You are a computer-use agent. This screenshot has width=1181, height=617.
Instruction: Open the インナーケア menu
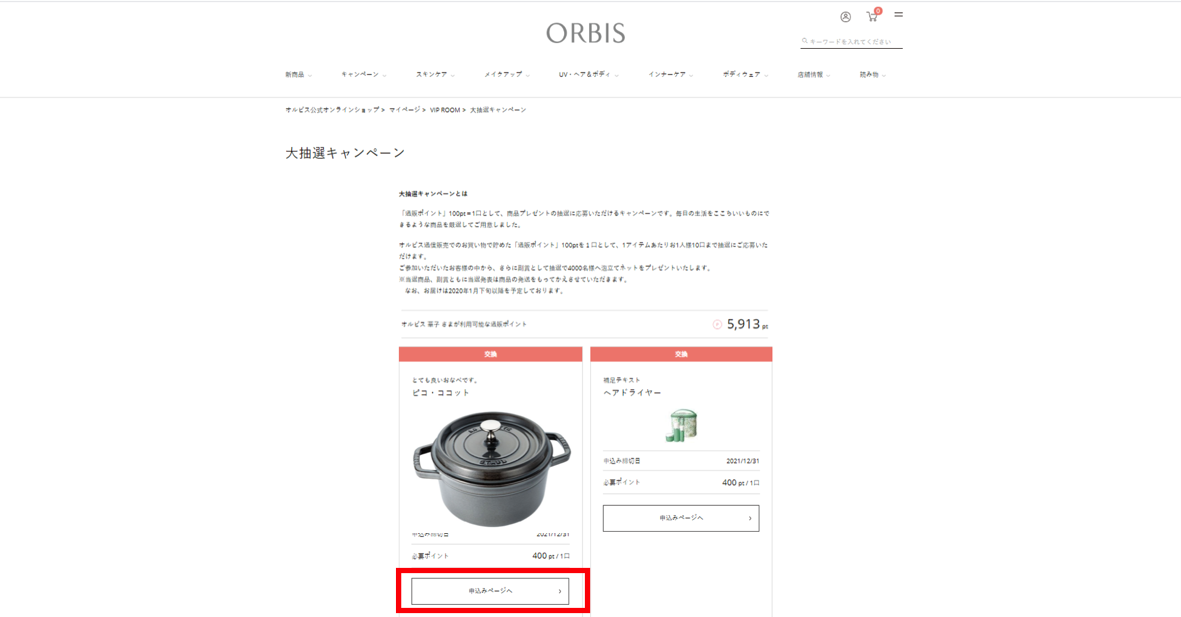tap(670, 75)
